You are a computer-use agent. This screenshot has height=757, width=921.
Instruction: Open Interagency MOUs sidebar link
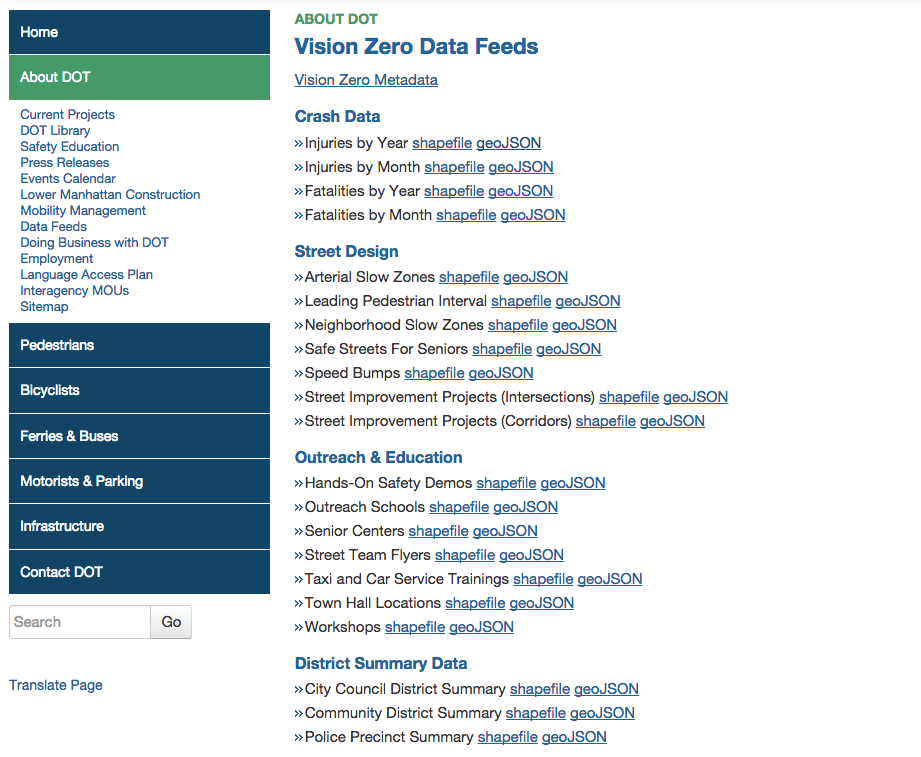click(x=75, y=290)
